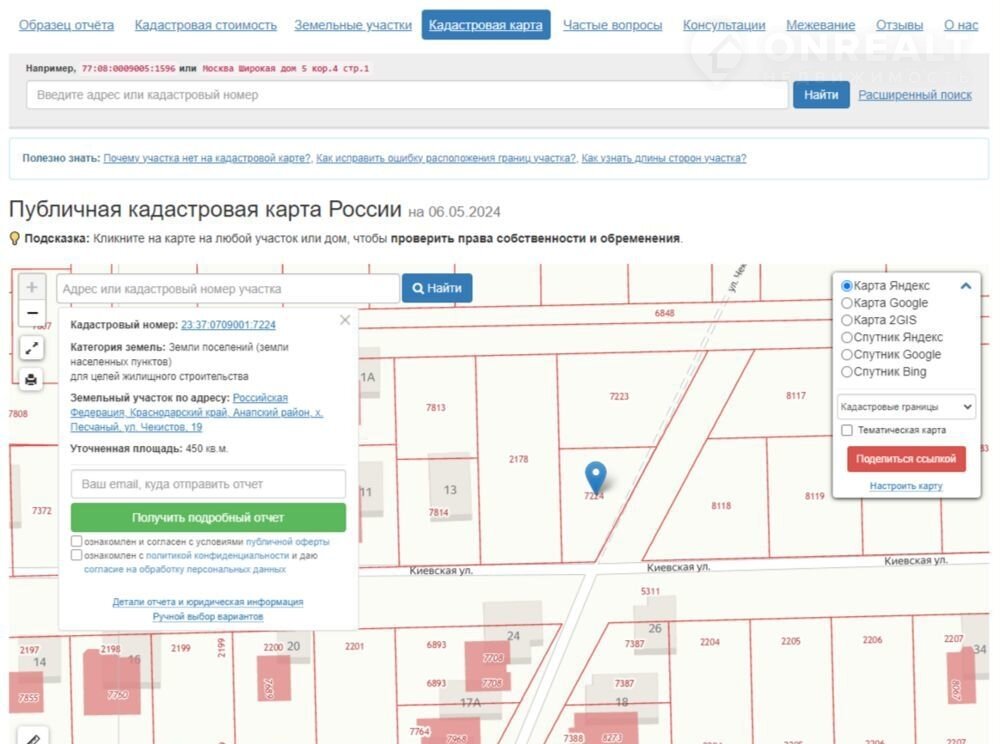
Task: Go to the Кадастровая стоимость tab
Action: coord(205,25)
